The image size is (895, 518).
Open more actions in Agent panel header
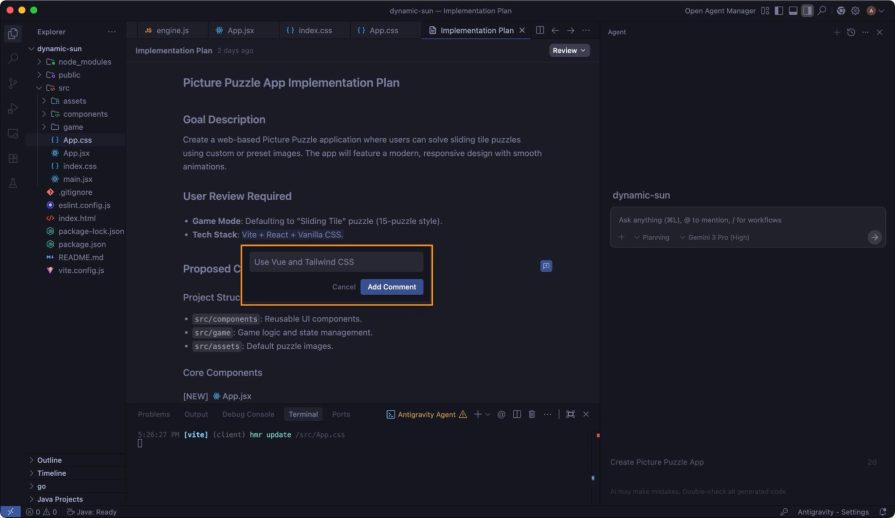pos(865,33)
